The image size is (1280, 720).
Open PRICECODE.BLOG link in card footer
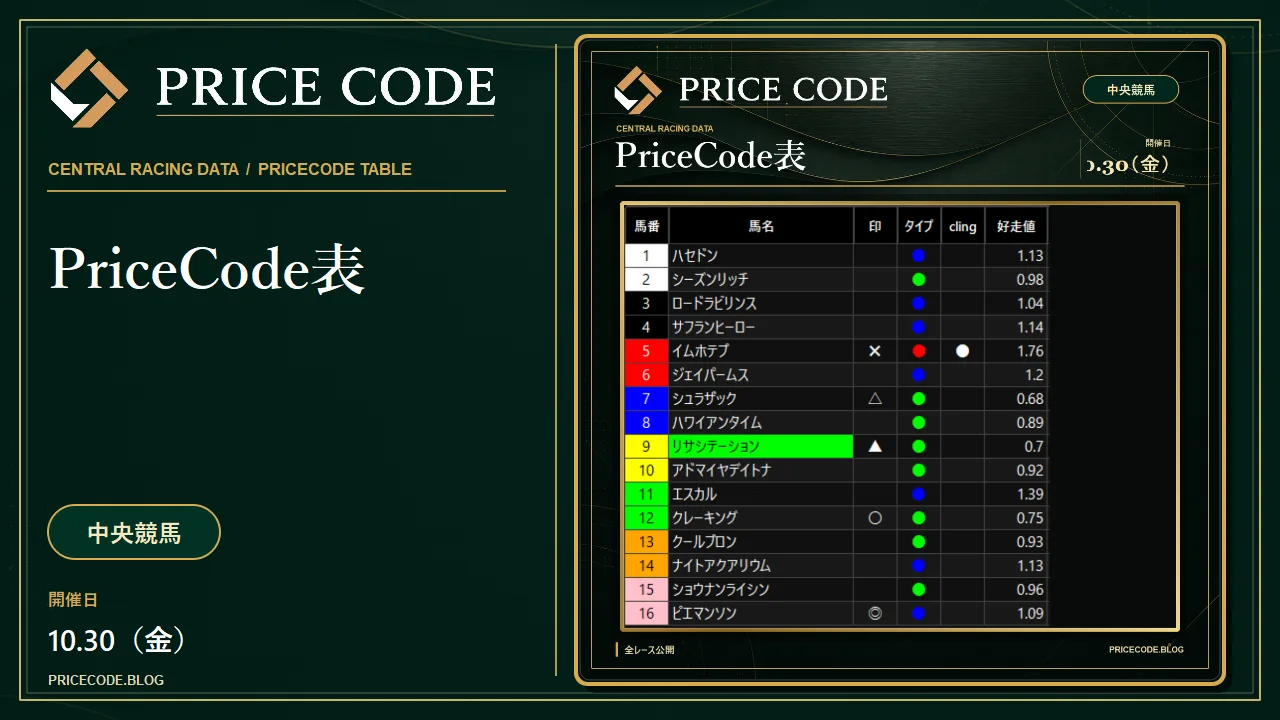pyautogui.click(x=1146, y=649)
